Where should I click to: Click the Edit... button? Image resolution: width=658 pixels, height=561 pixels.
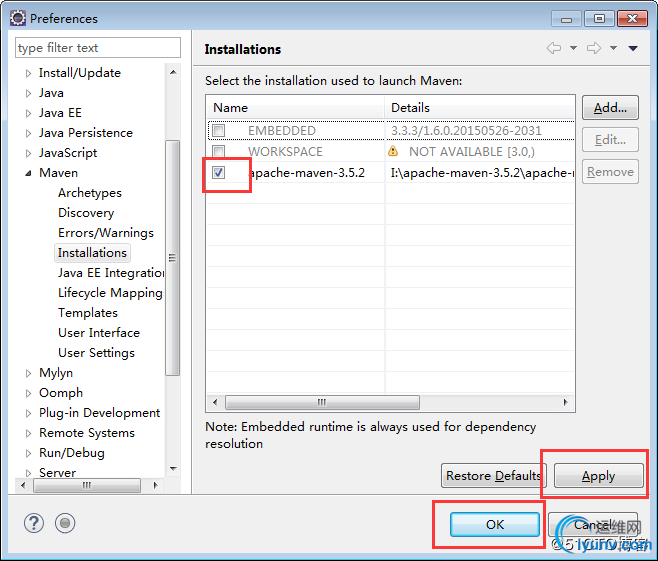tap(610, 140)
